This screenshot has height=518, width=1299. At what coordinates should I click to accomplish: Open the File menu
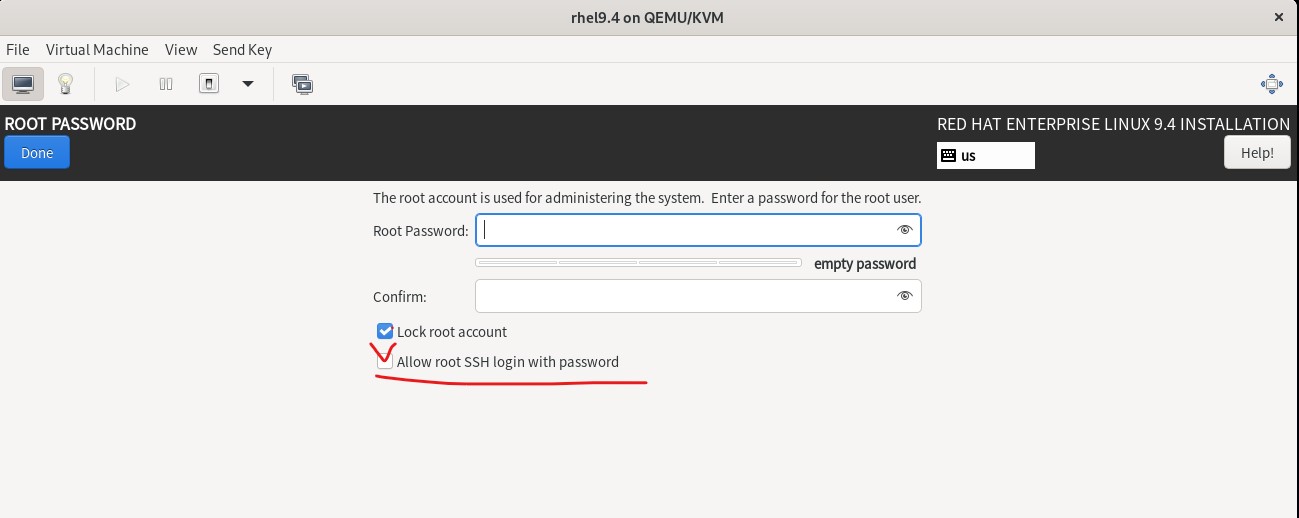click(18, 49)
